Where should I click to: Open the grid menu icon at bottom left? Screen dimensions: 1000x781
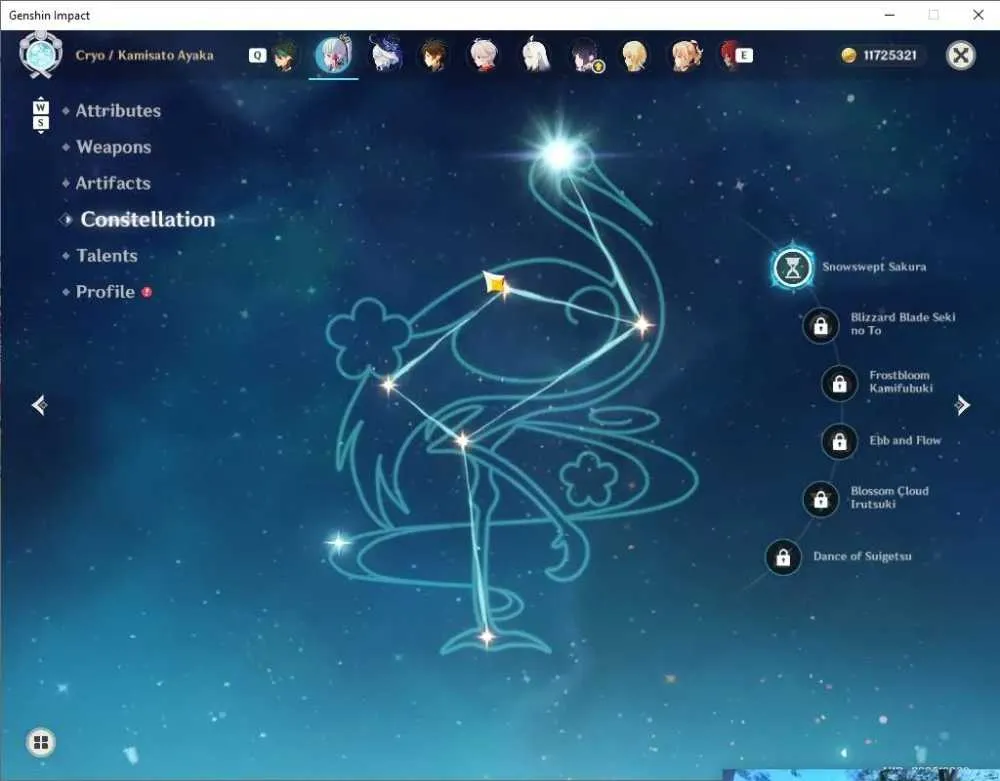tap(41, 742)
